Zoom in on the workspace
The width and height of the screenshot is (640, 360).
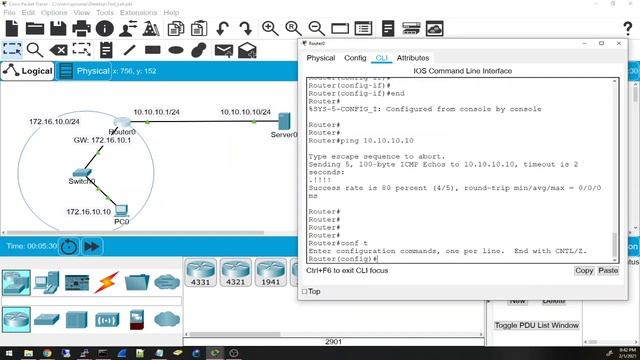[270, 29]
